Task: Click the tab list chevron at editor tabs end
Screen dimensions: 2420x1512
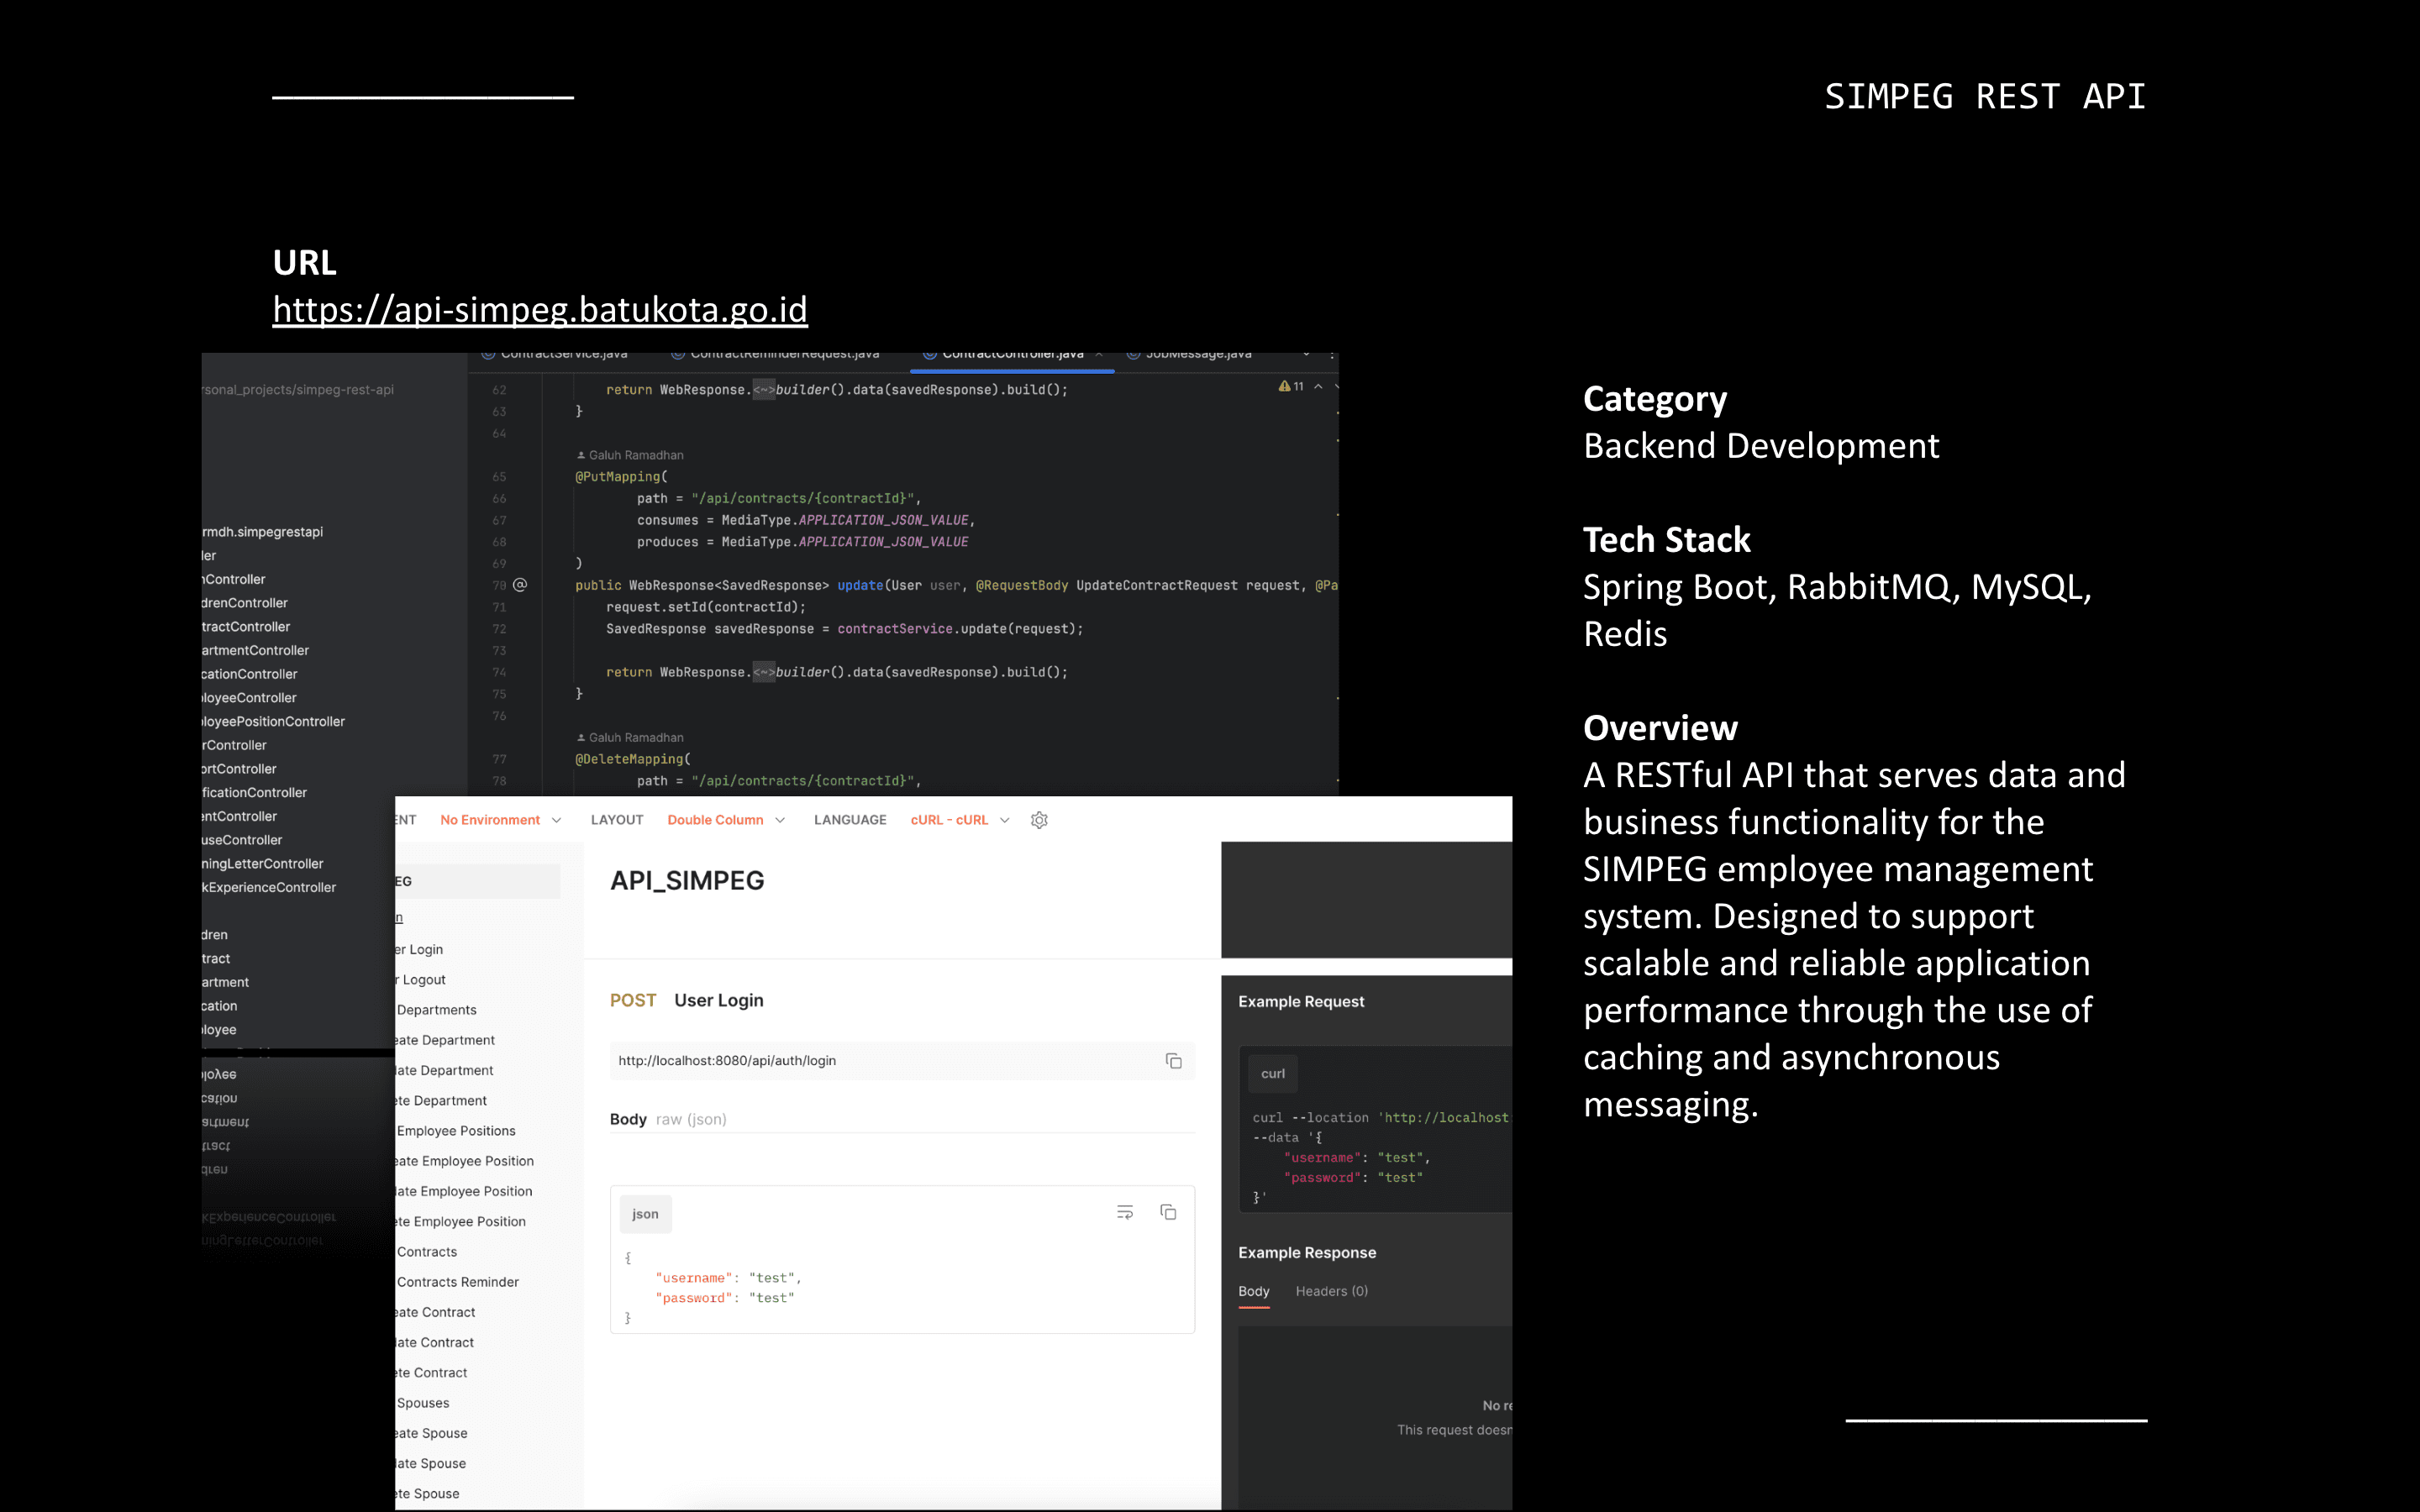Action: point(1305,355)
